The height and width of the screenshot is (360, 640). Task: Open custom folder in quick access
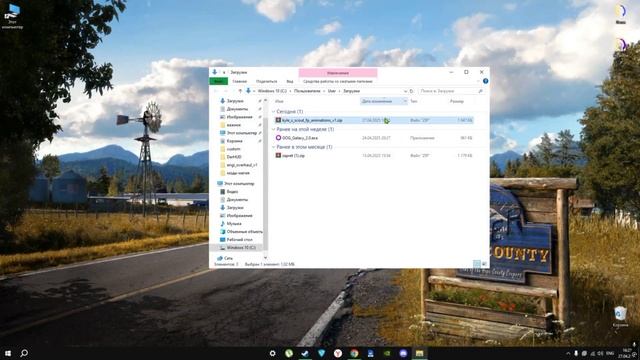(233, 149)
